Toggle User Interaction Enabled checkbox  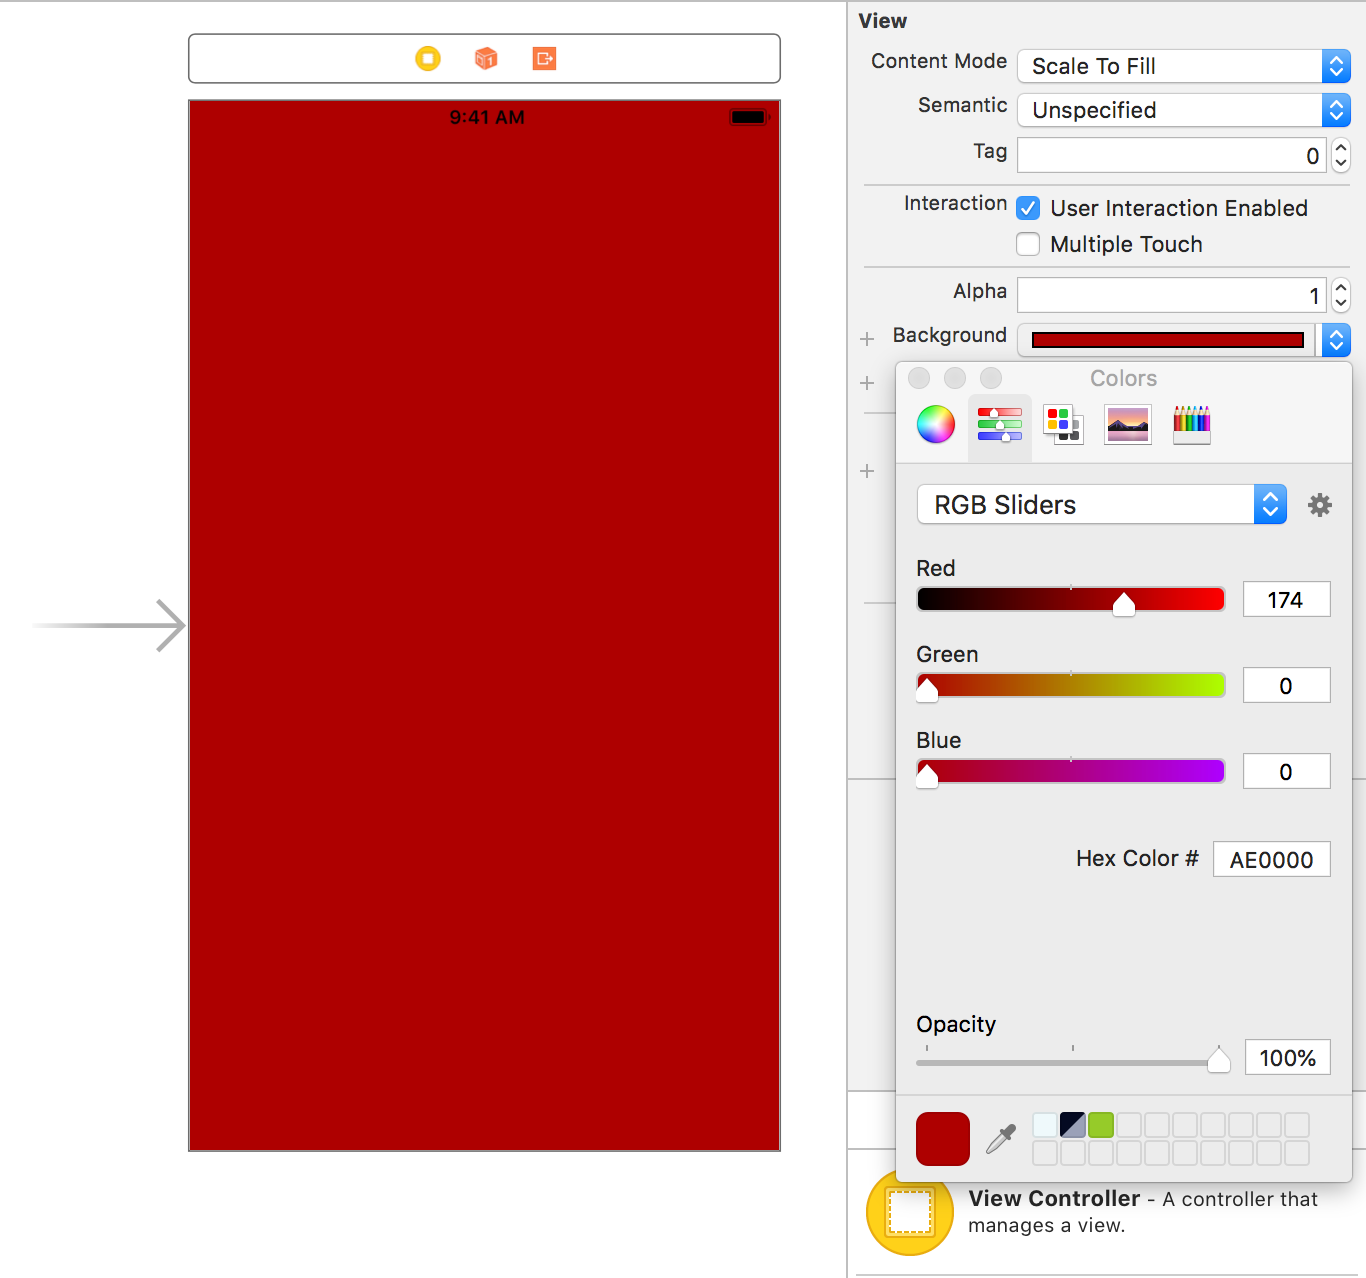(x=1028, y=208)
